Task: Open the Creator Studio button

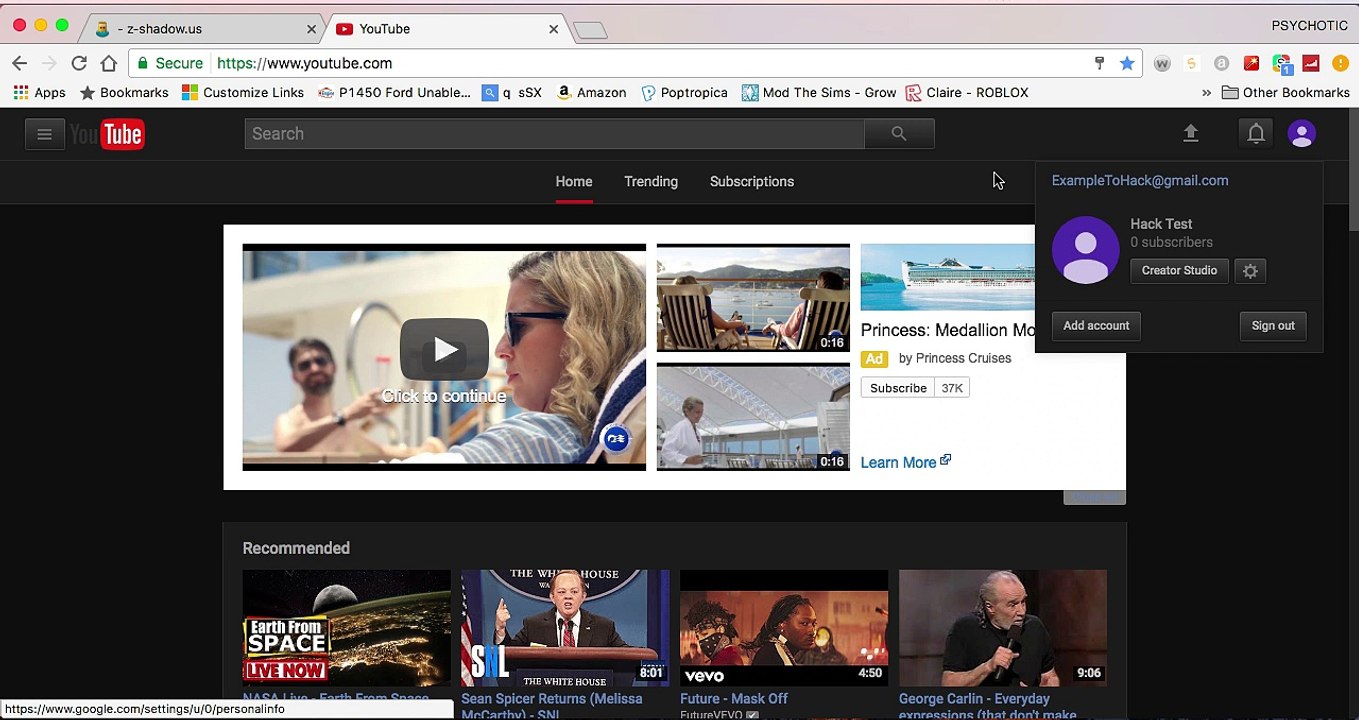Action: pos(1179,271)
